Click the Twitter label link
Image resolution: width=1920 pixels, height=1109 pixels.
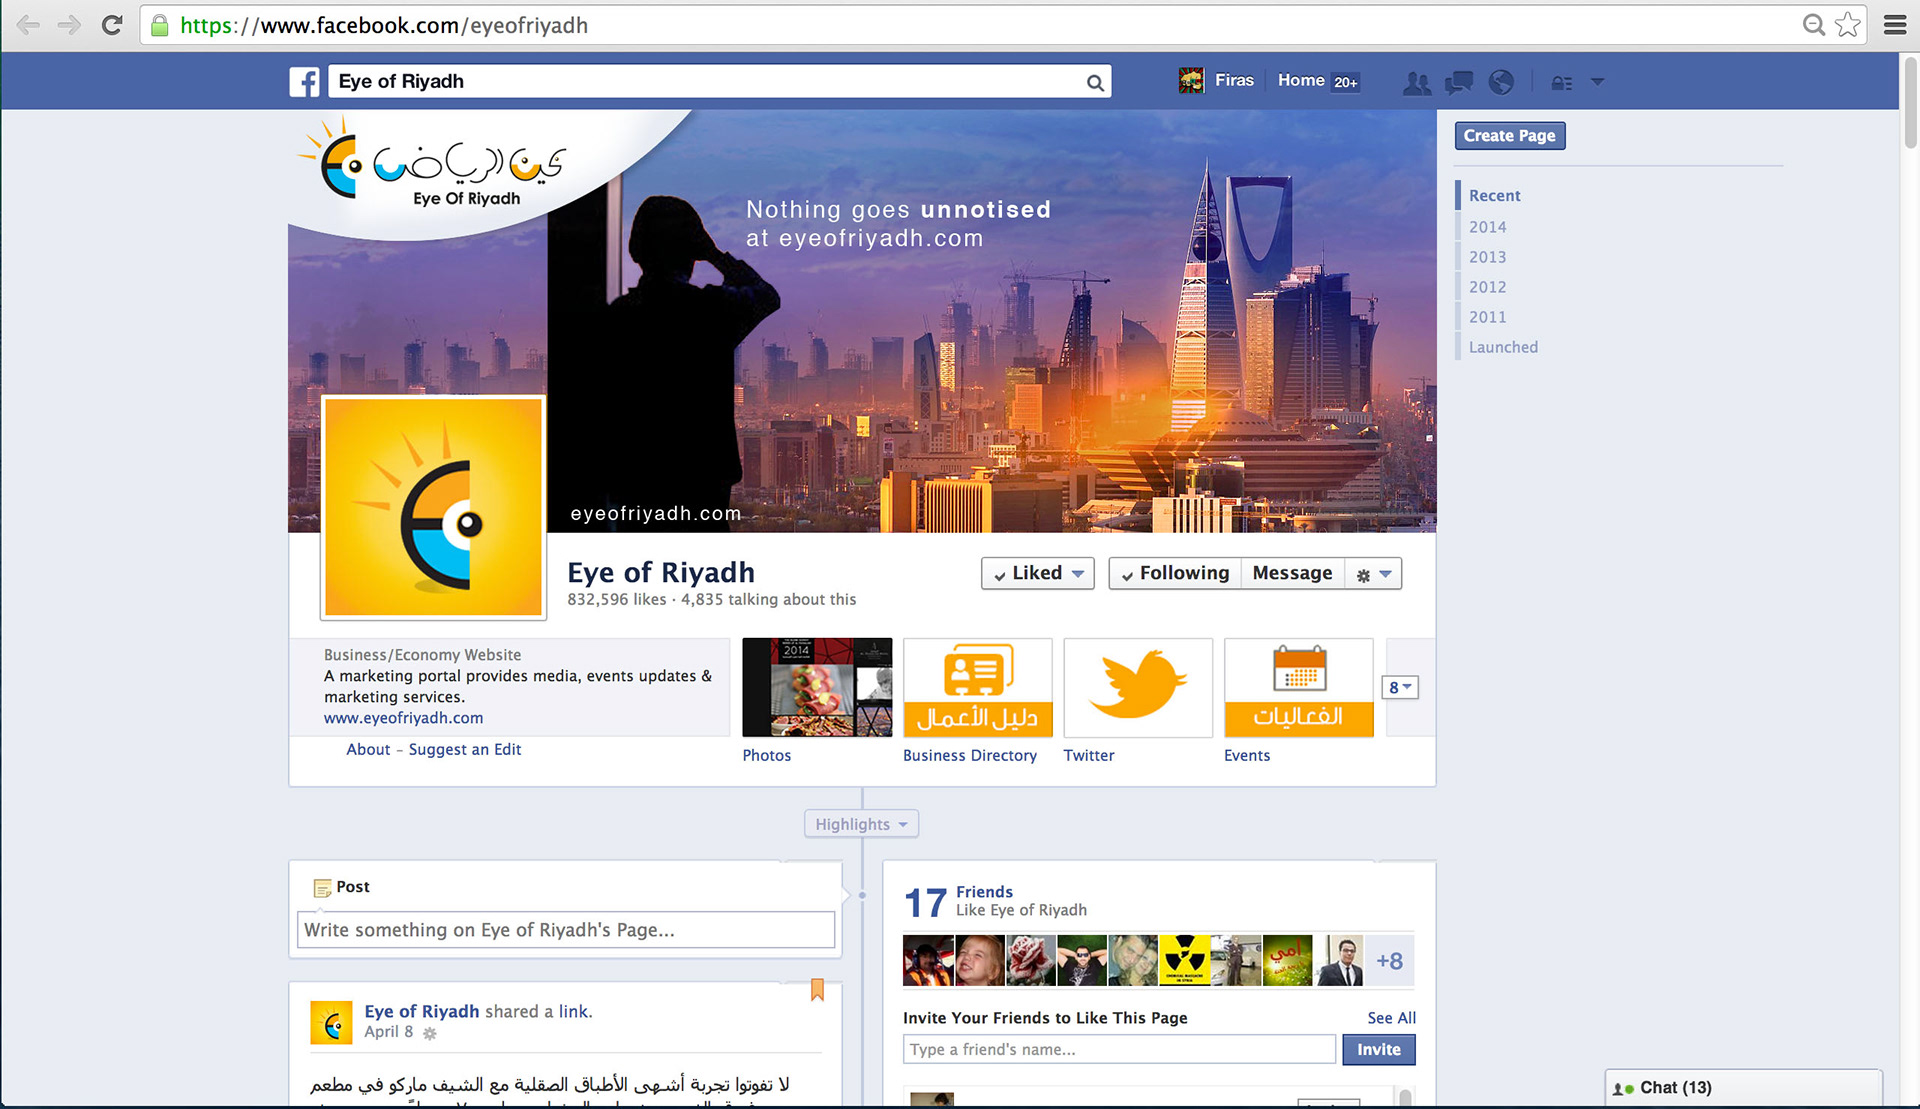1089,756
